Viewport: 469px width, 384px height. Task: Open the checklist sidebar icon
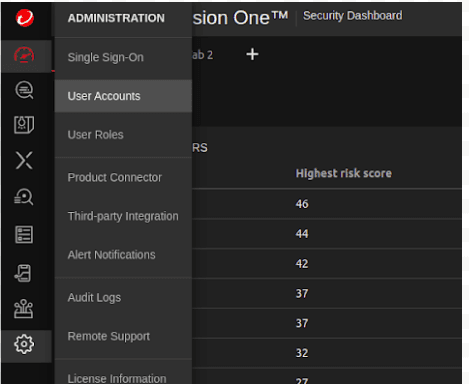(x=24, y=234)
